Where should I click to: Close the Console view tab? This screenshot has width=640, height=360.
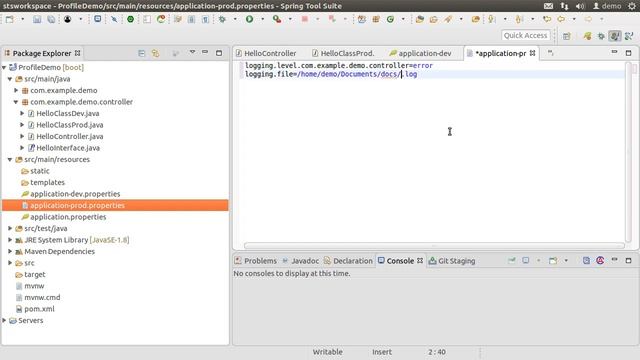pos(420,260)
